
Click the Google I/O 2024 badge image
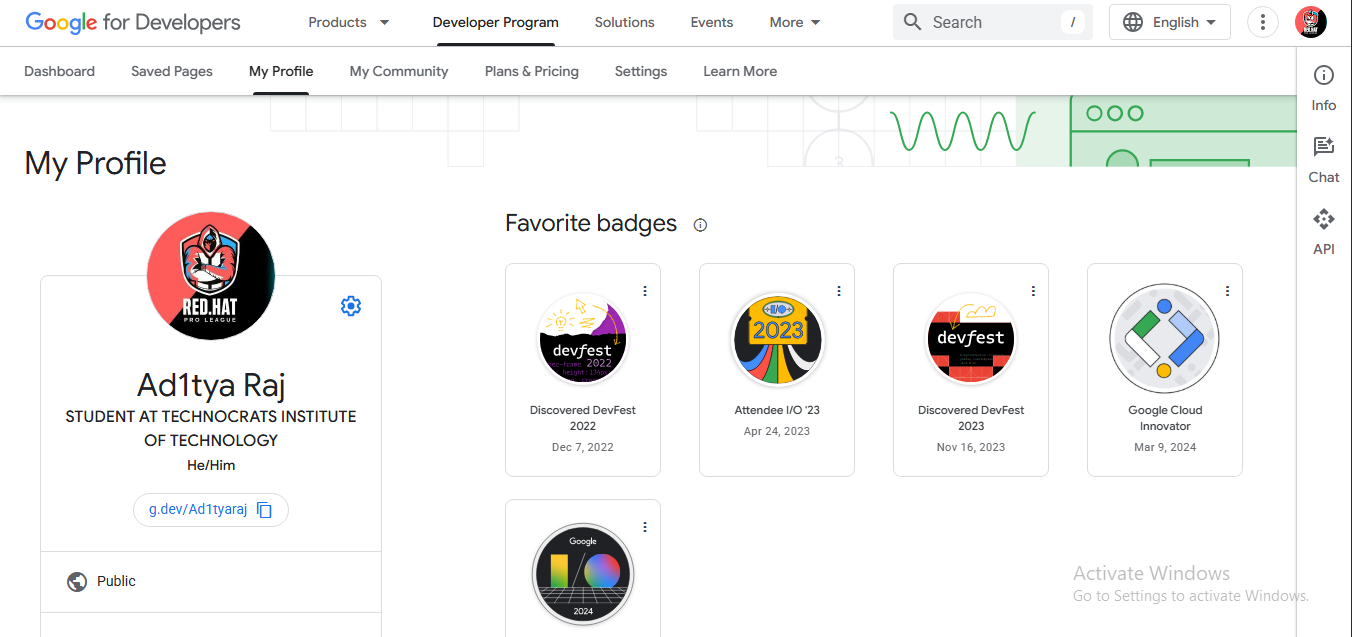click(583, 574)
